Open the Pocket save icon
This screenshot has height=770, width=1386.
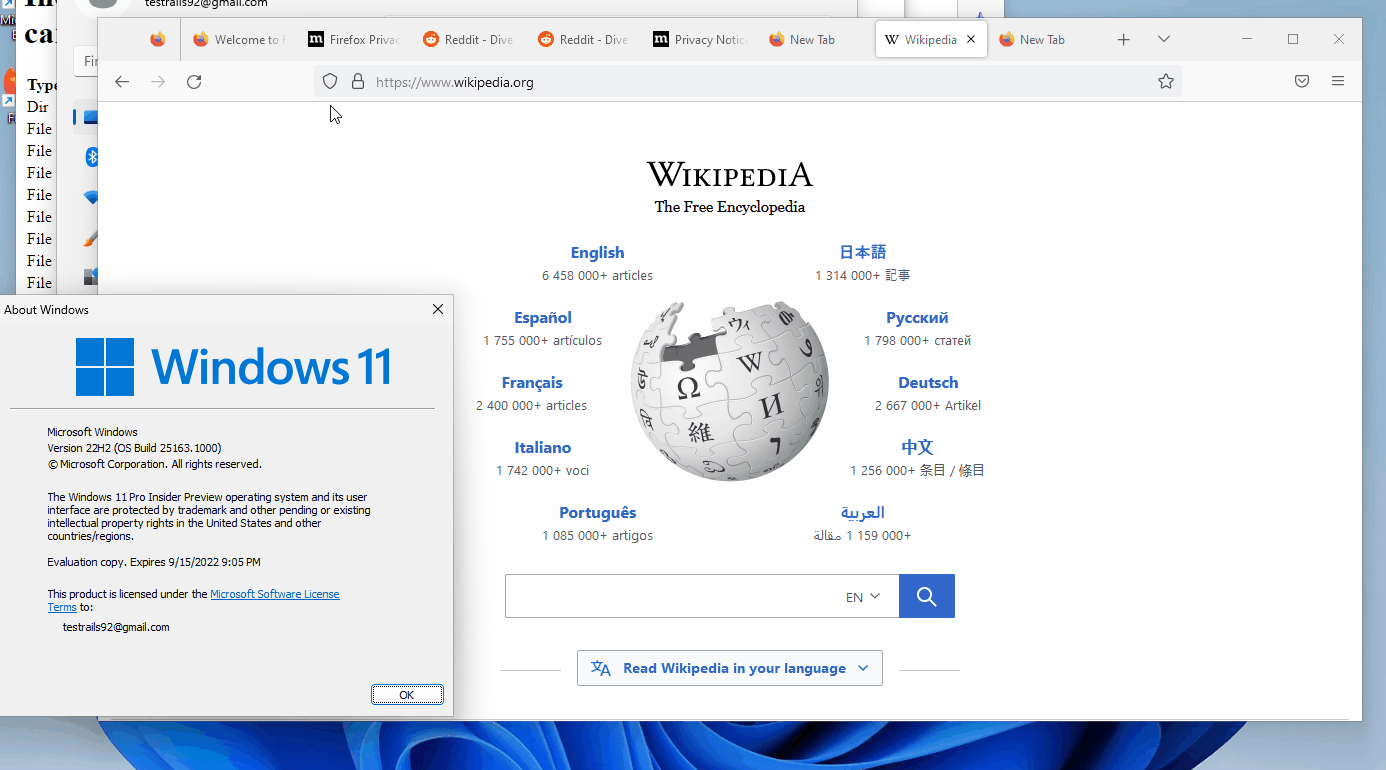click(x=1302, y=82)
